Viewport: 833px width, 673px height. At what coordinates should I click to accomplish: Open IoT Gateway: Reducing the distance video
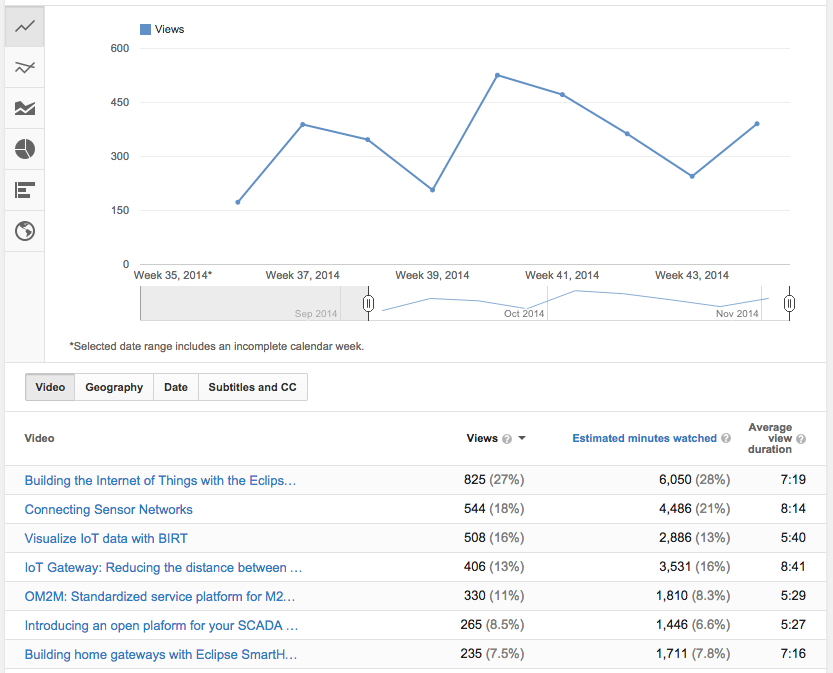click(163, 567)
